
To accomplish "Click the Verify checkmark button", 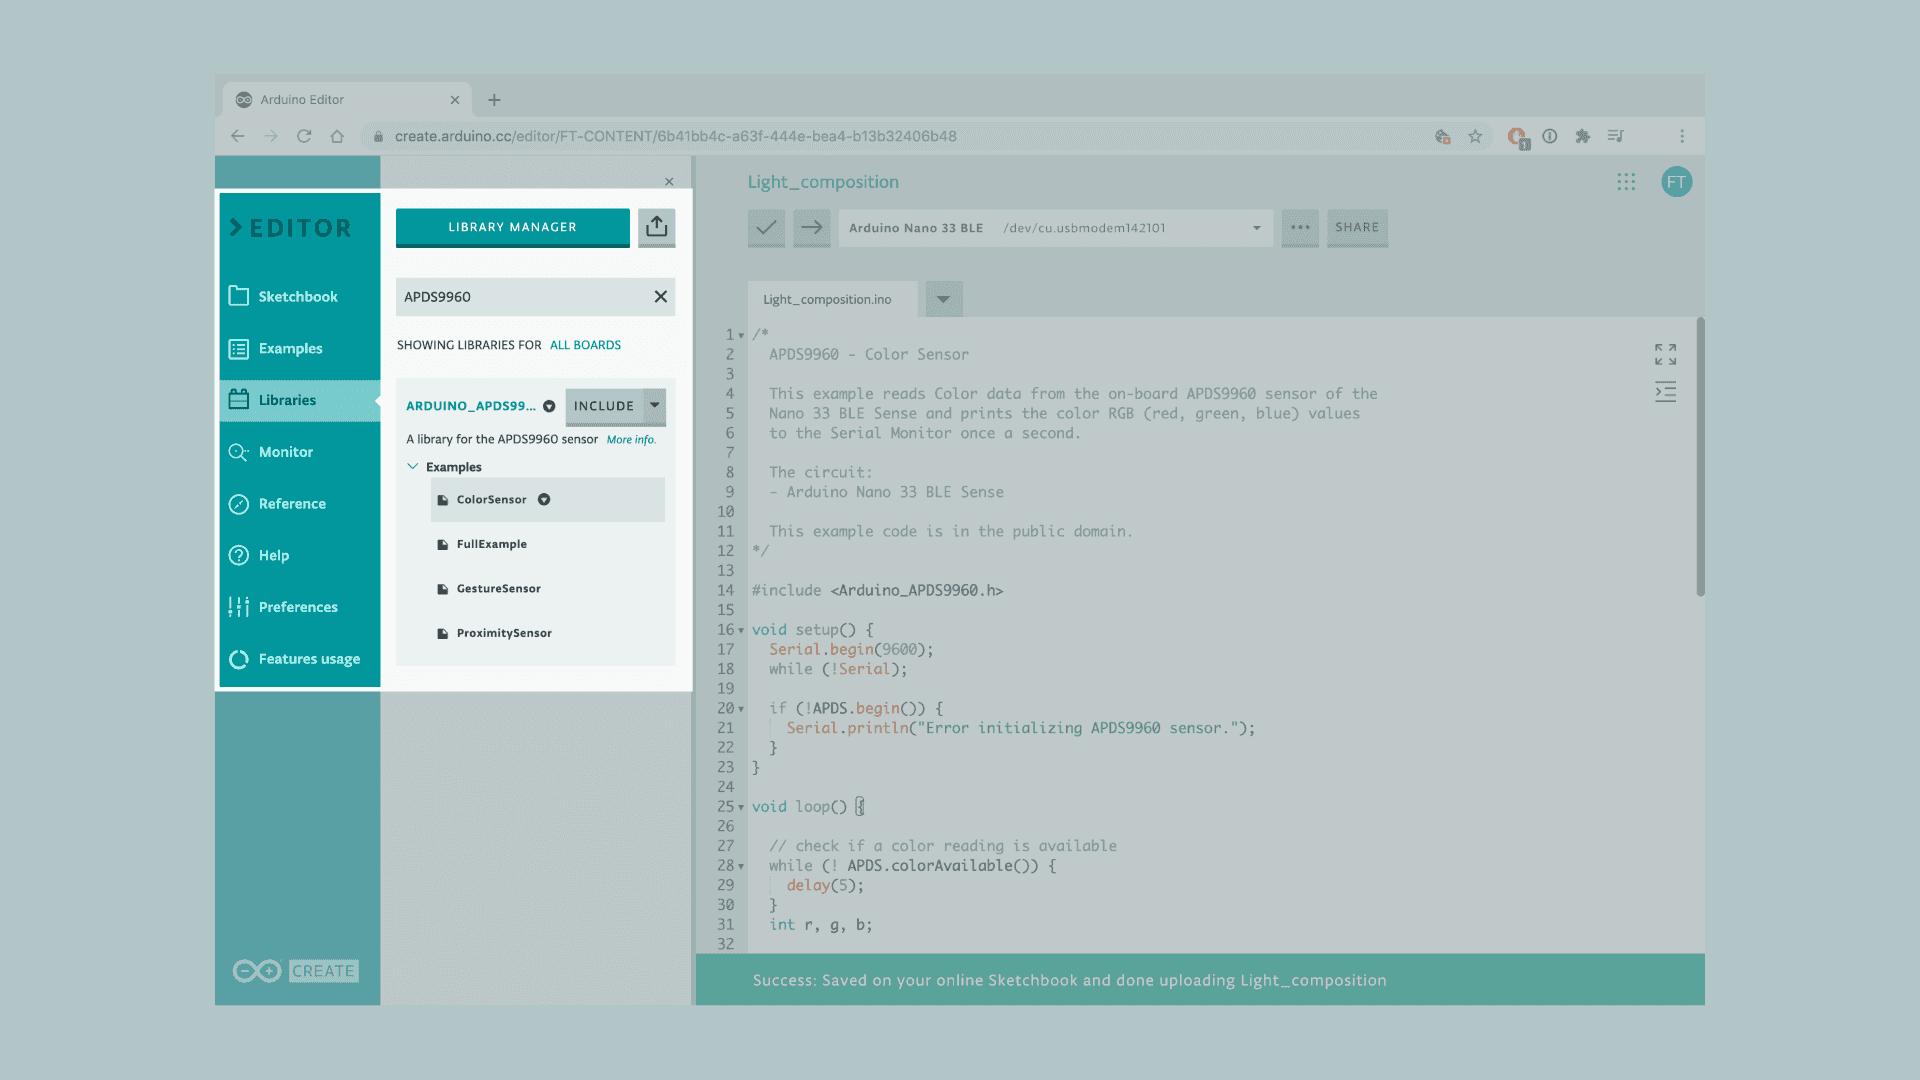I will pos(766,228).
